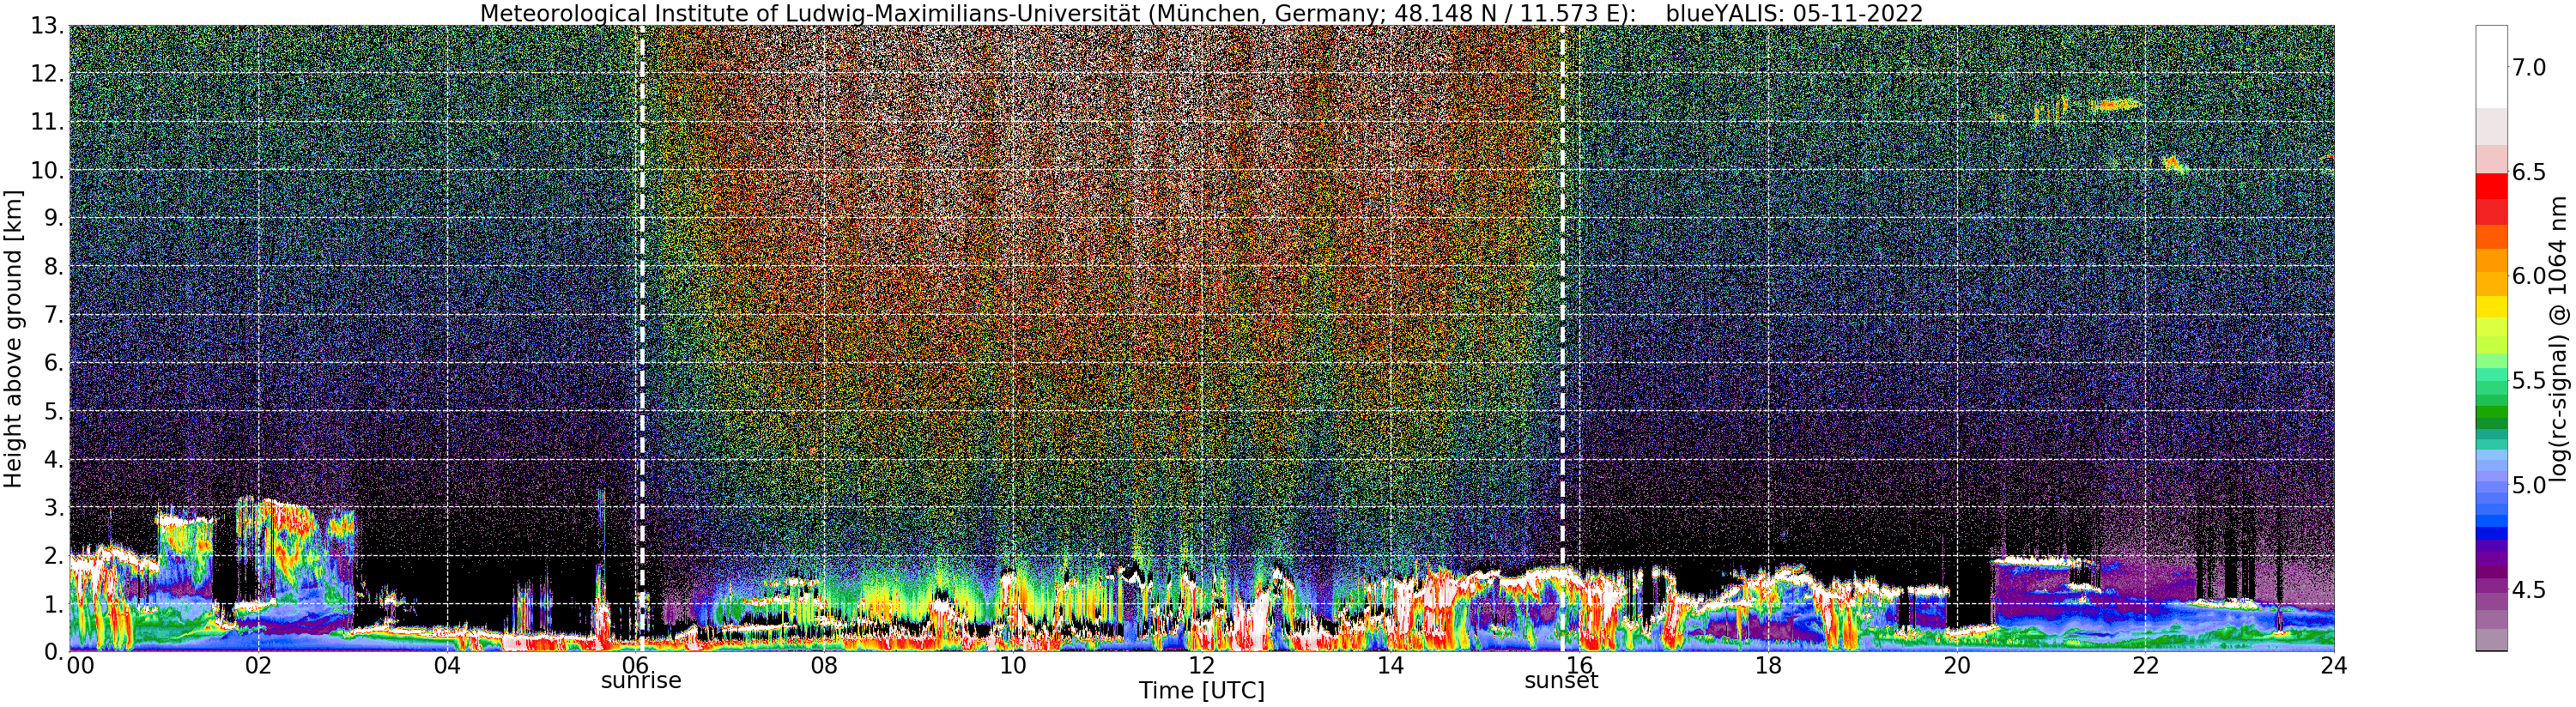The width and height of the screenshot is (2576, 707).
Task: Click the x-axis tick label '24'
Action: coord(2334,665)
